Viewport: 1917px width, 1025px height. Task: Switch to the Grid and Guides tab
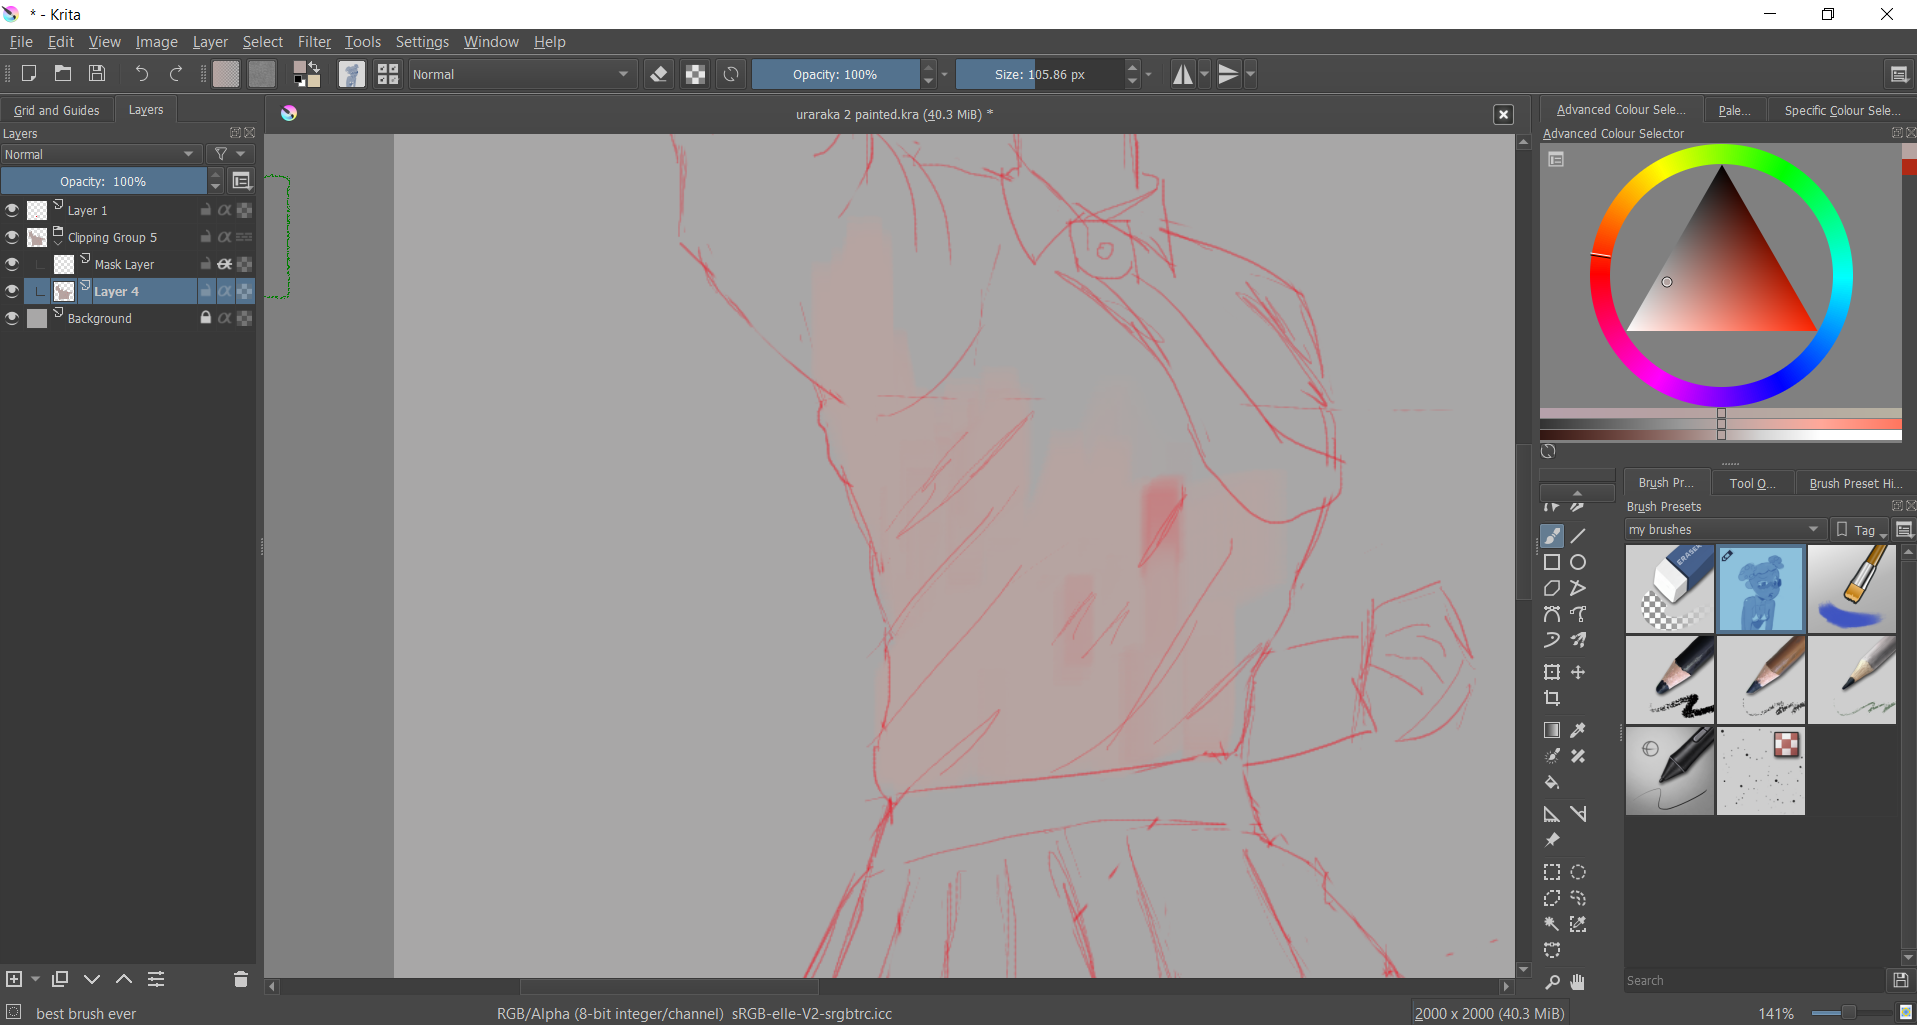(57, 110)
